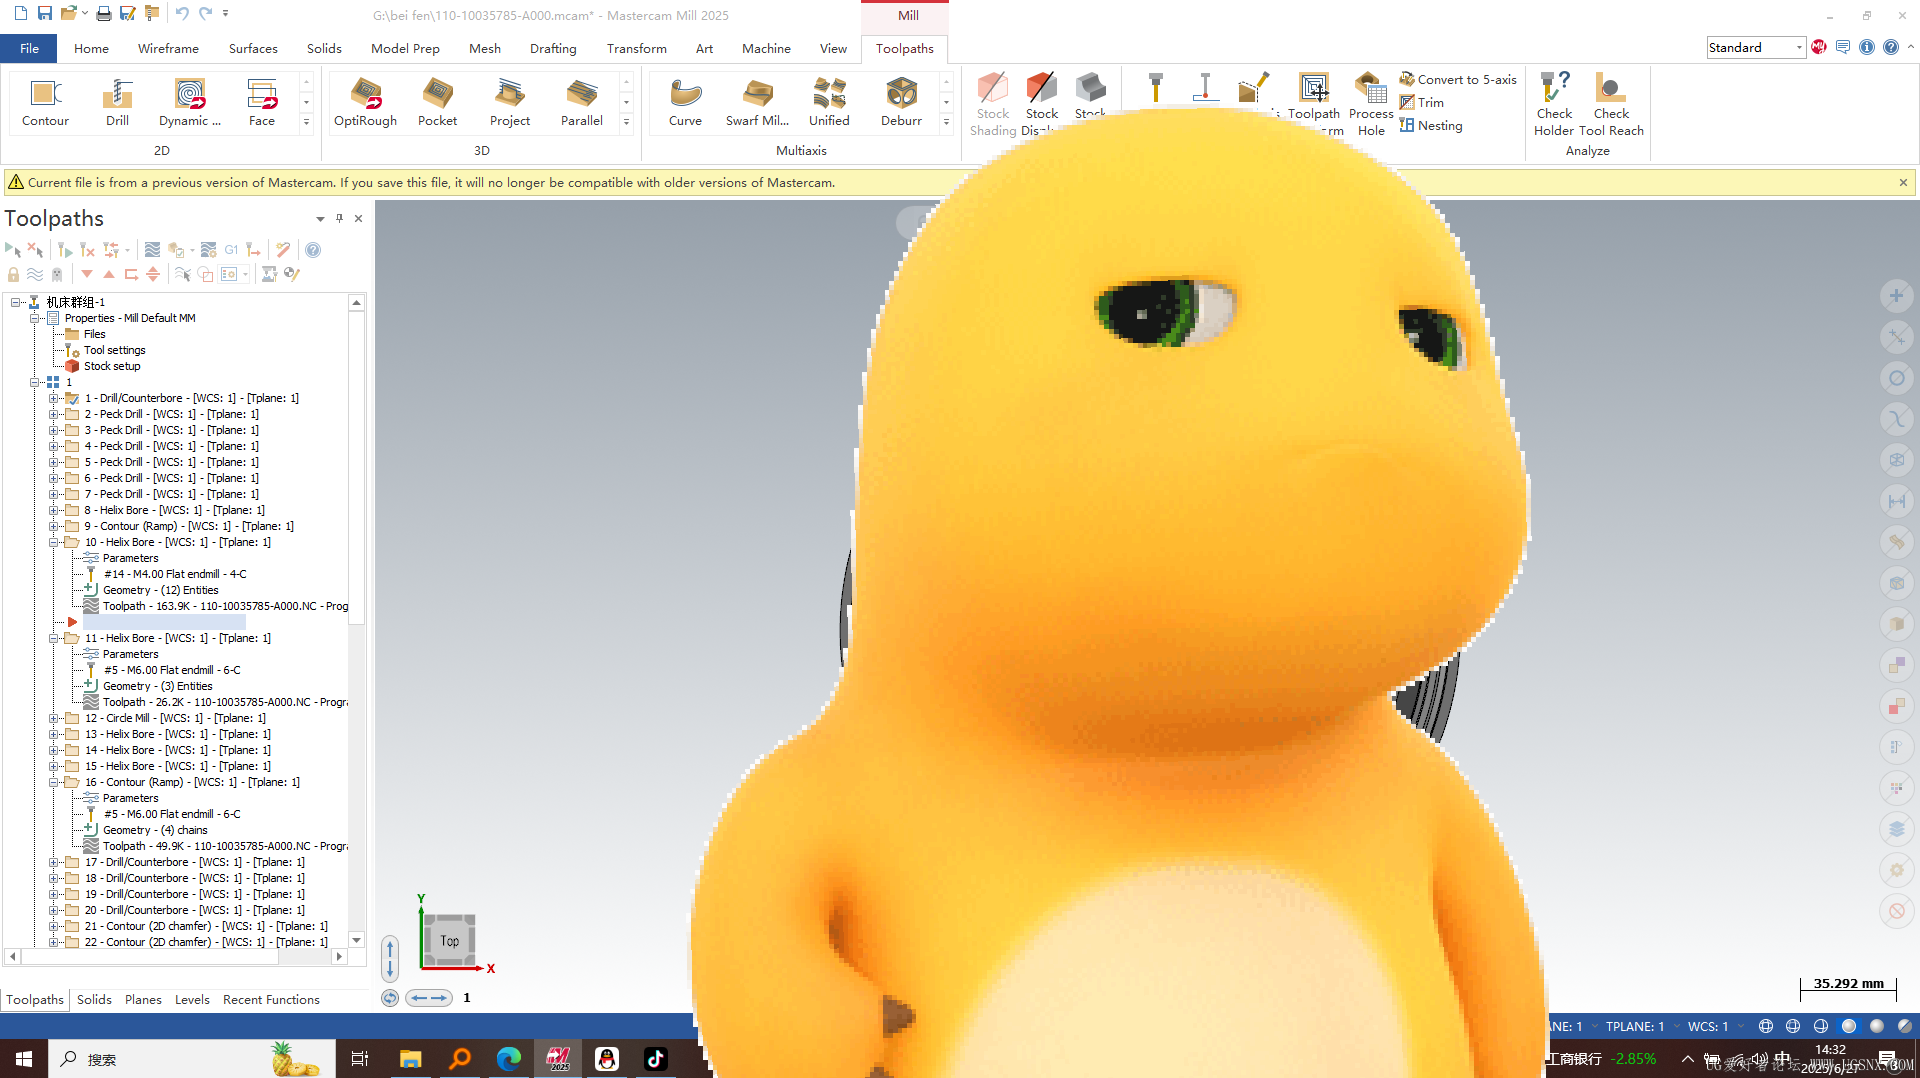The image size is (1920, 1078).
Task: Toggle only display selected toolpaths
Action: point(183,274)
